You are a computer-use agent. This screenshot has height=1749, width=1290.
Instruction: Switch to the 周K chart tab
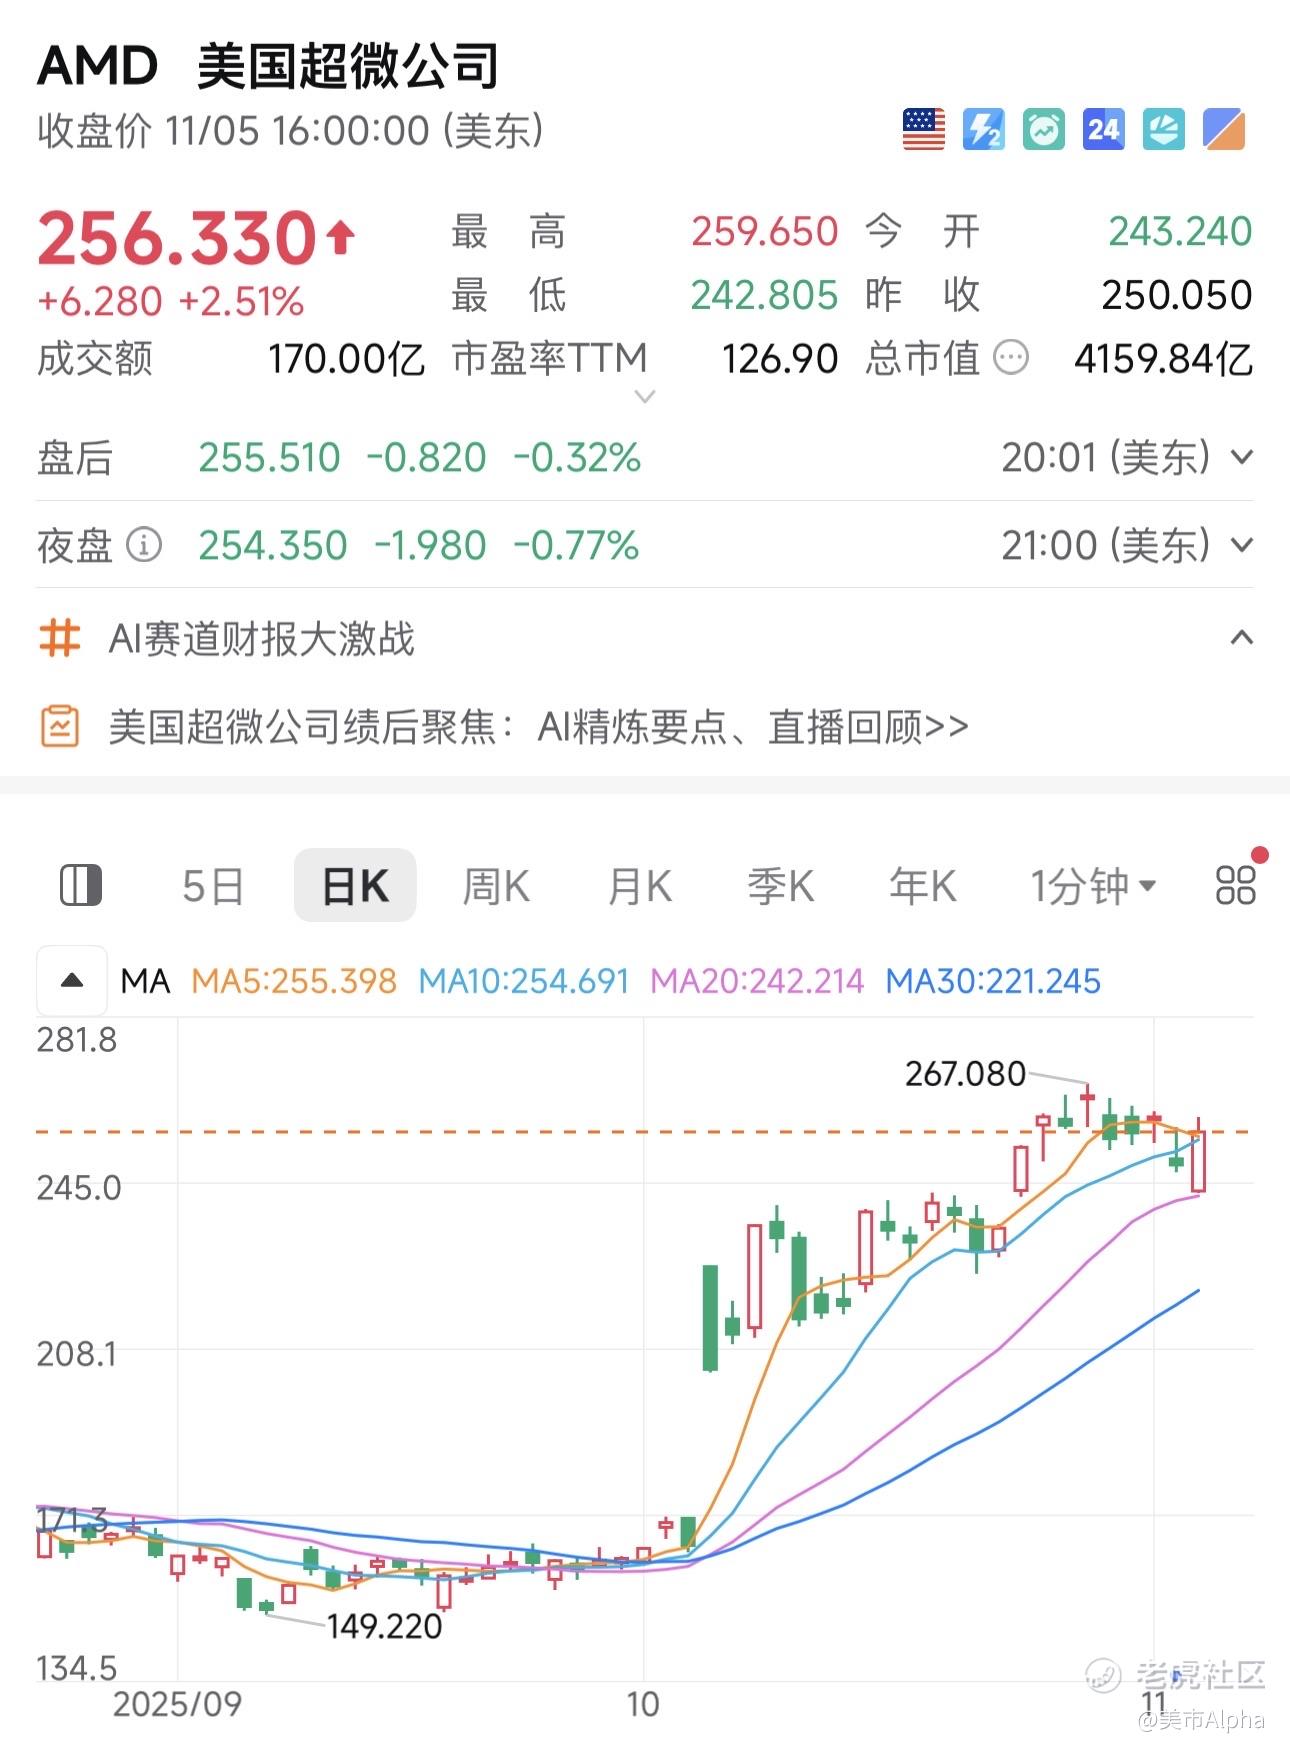tap(496, 886)
